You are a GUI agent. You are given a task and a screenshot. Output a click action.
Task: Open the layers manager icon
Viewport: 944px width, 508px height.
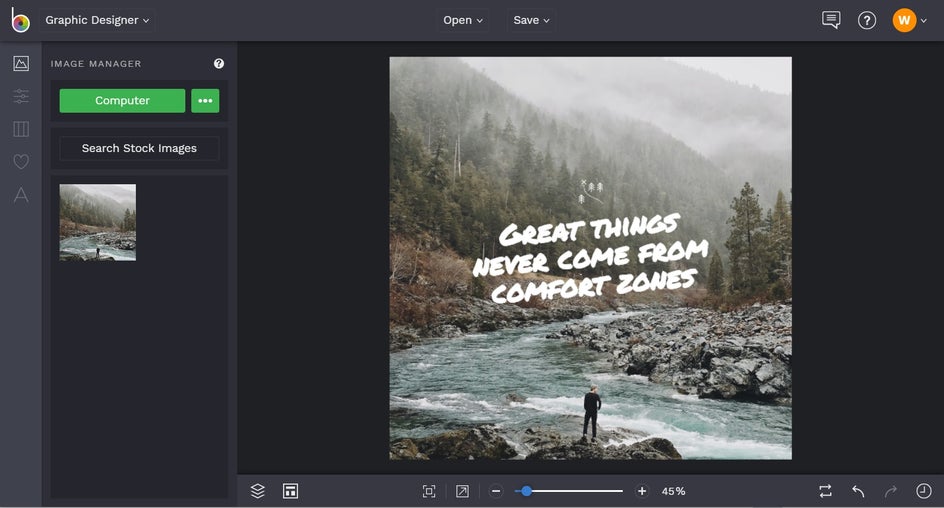pyautogui.click(x=258, y=491)
